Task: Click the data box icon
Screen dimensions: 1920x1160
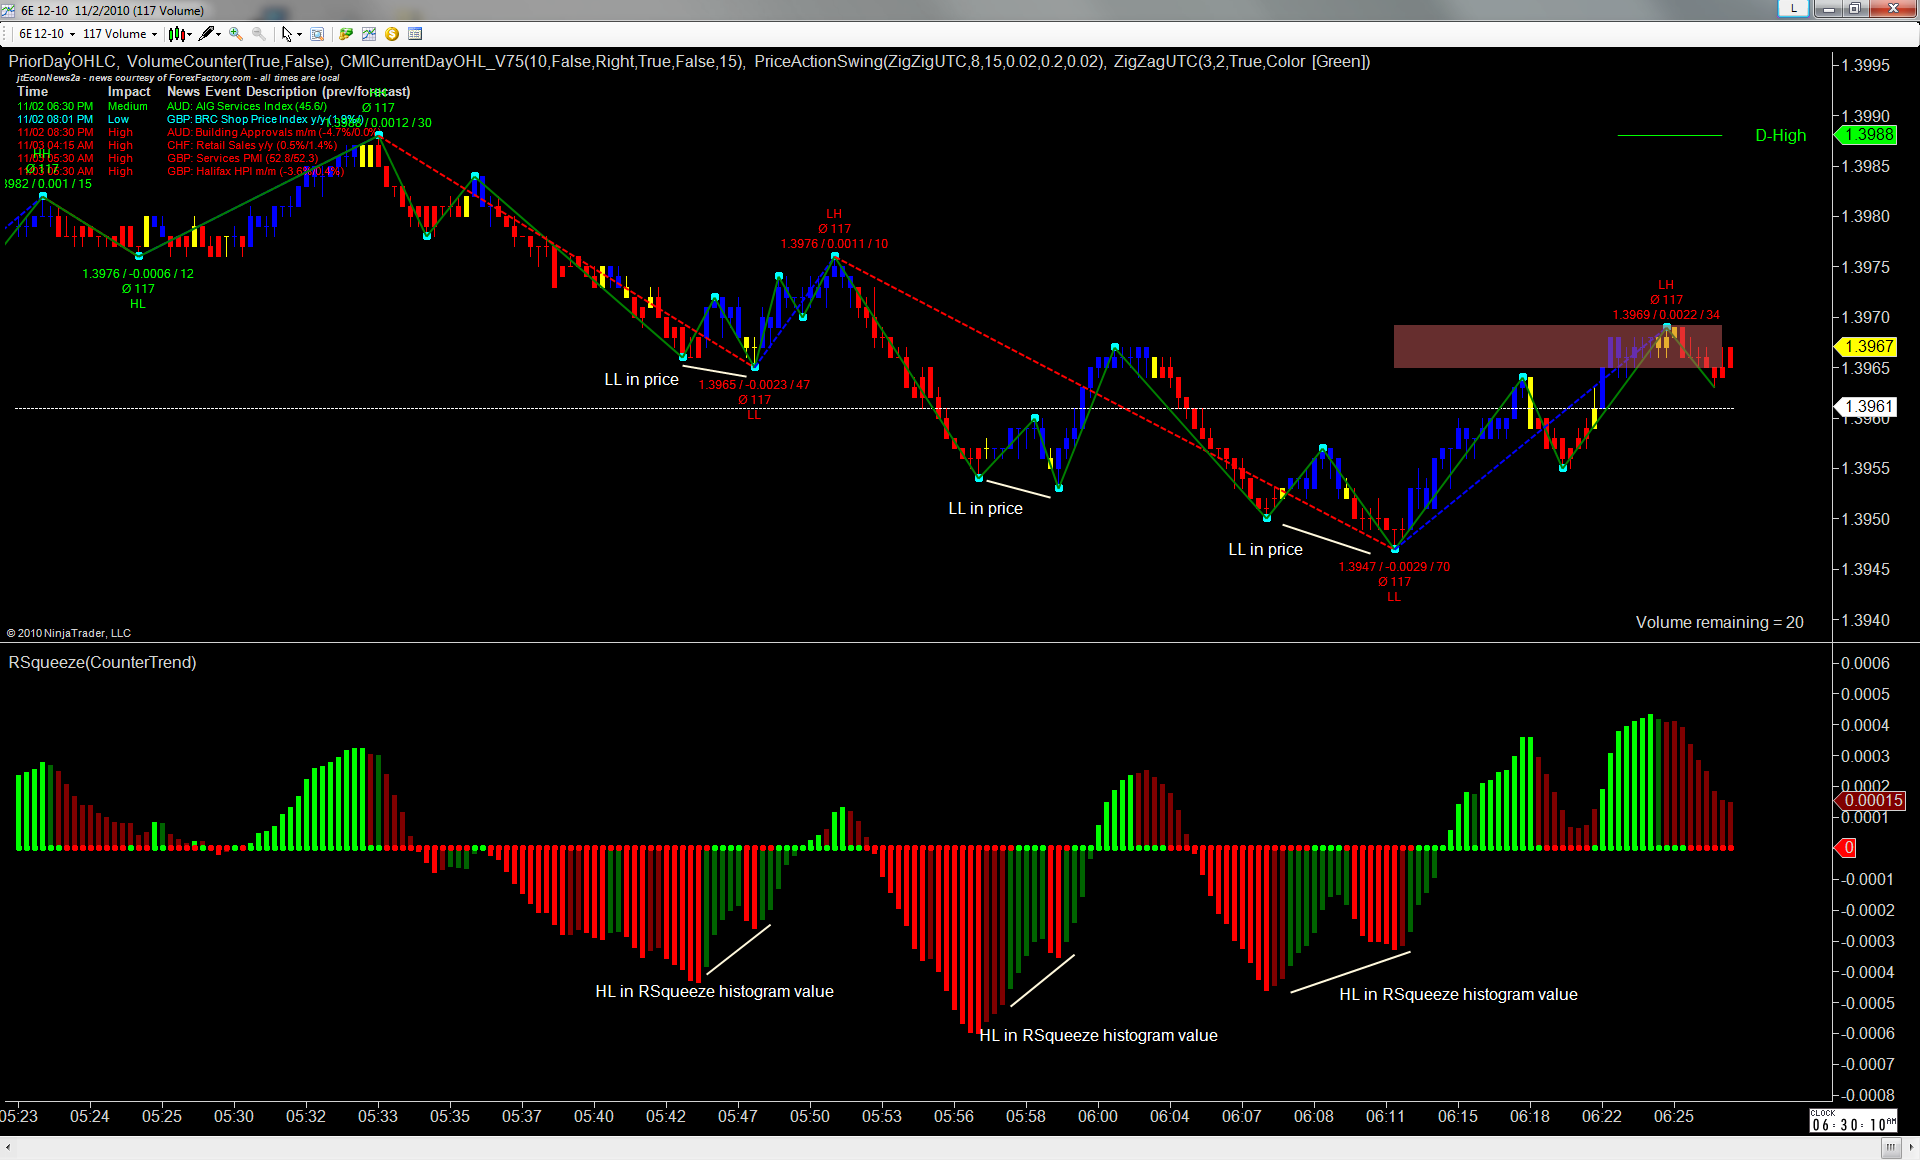Action: tap(317, 34)
